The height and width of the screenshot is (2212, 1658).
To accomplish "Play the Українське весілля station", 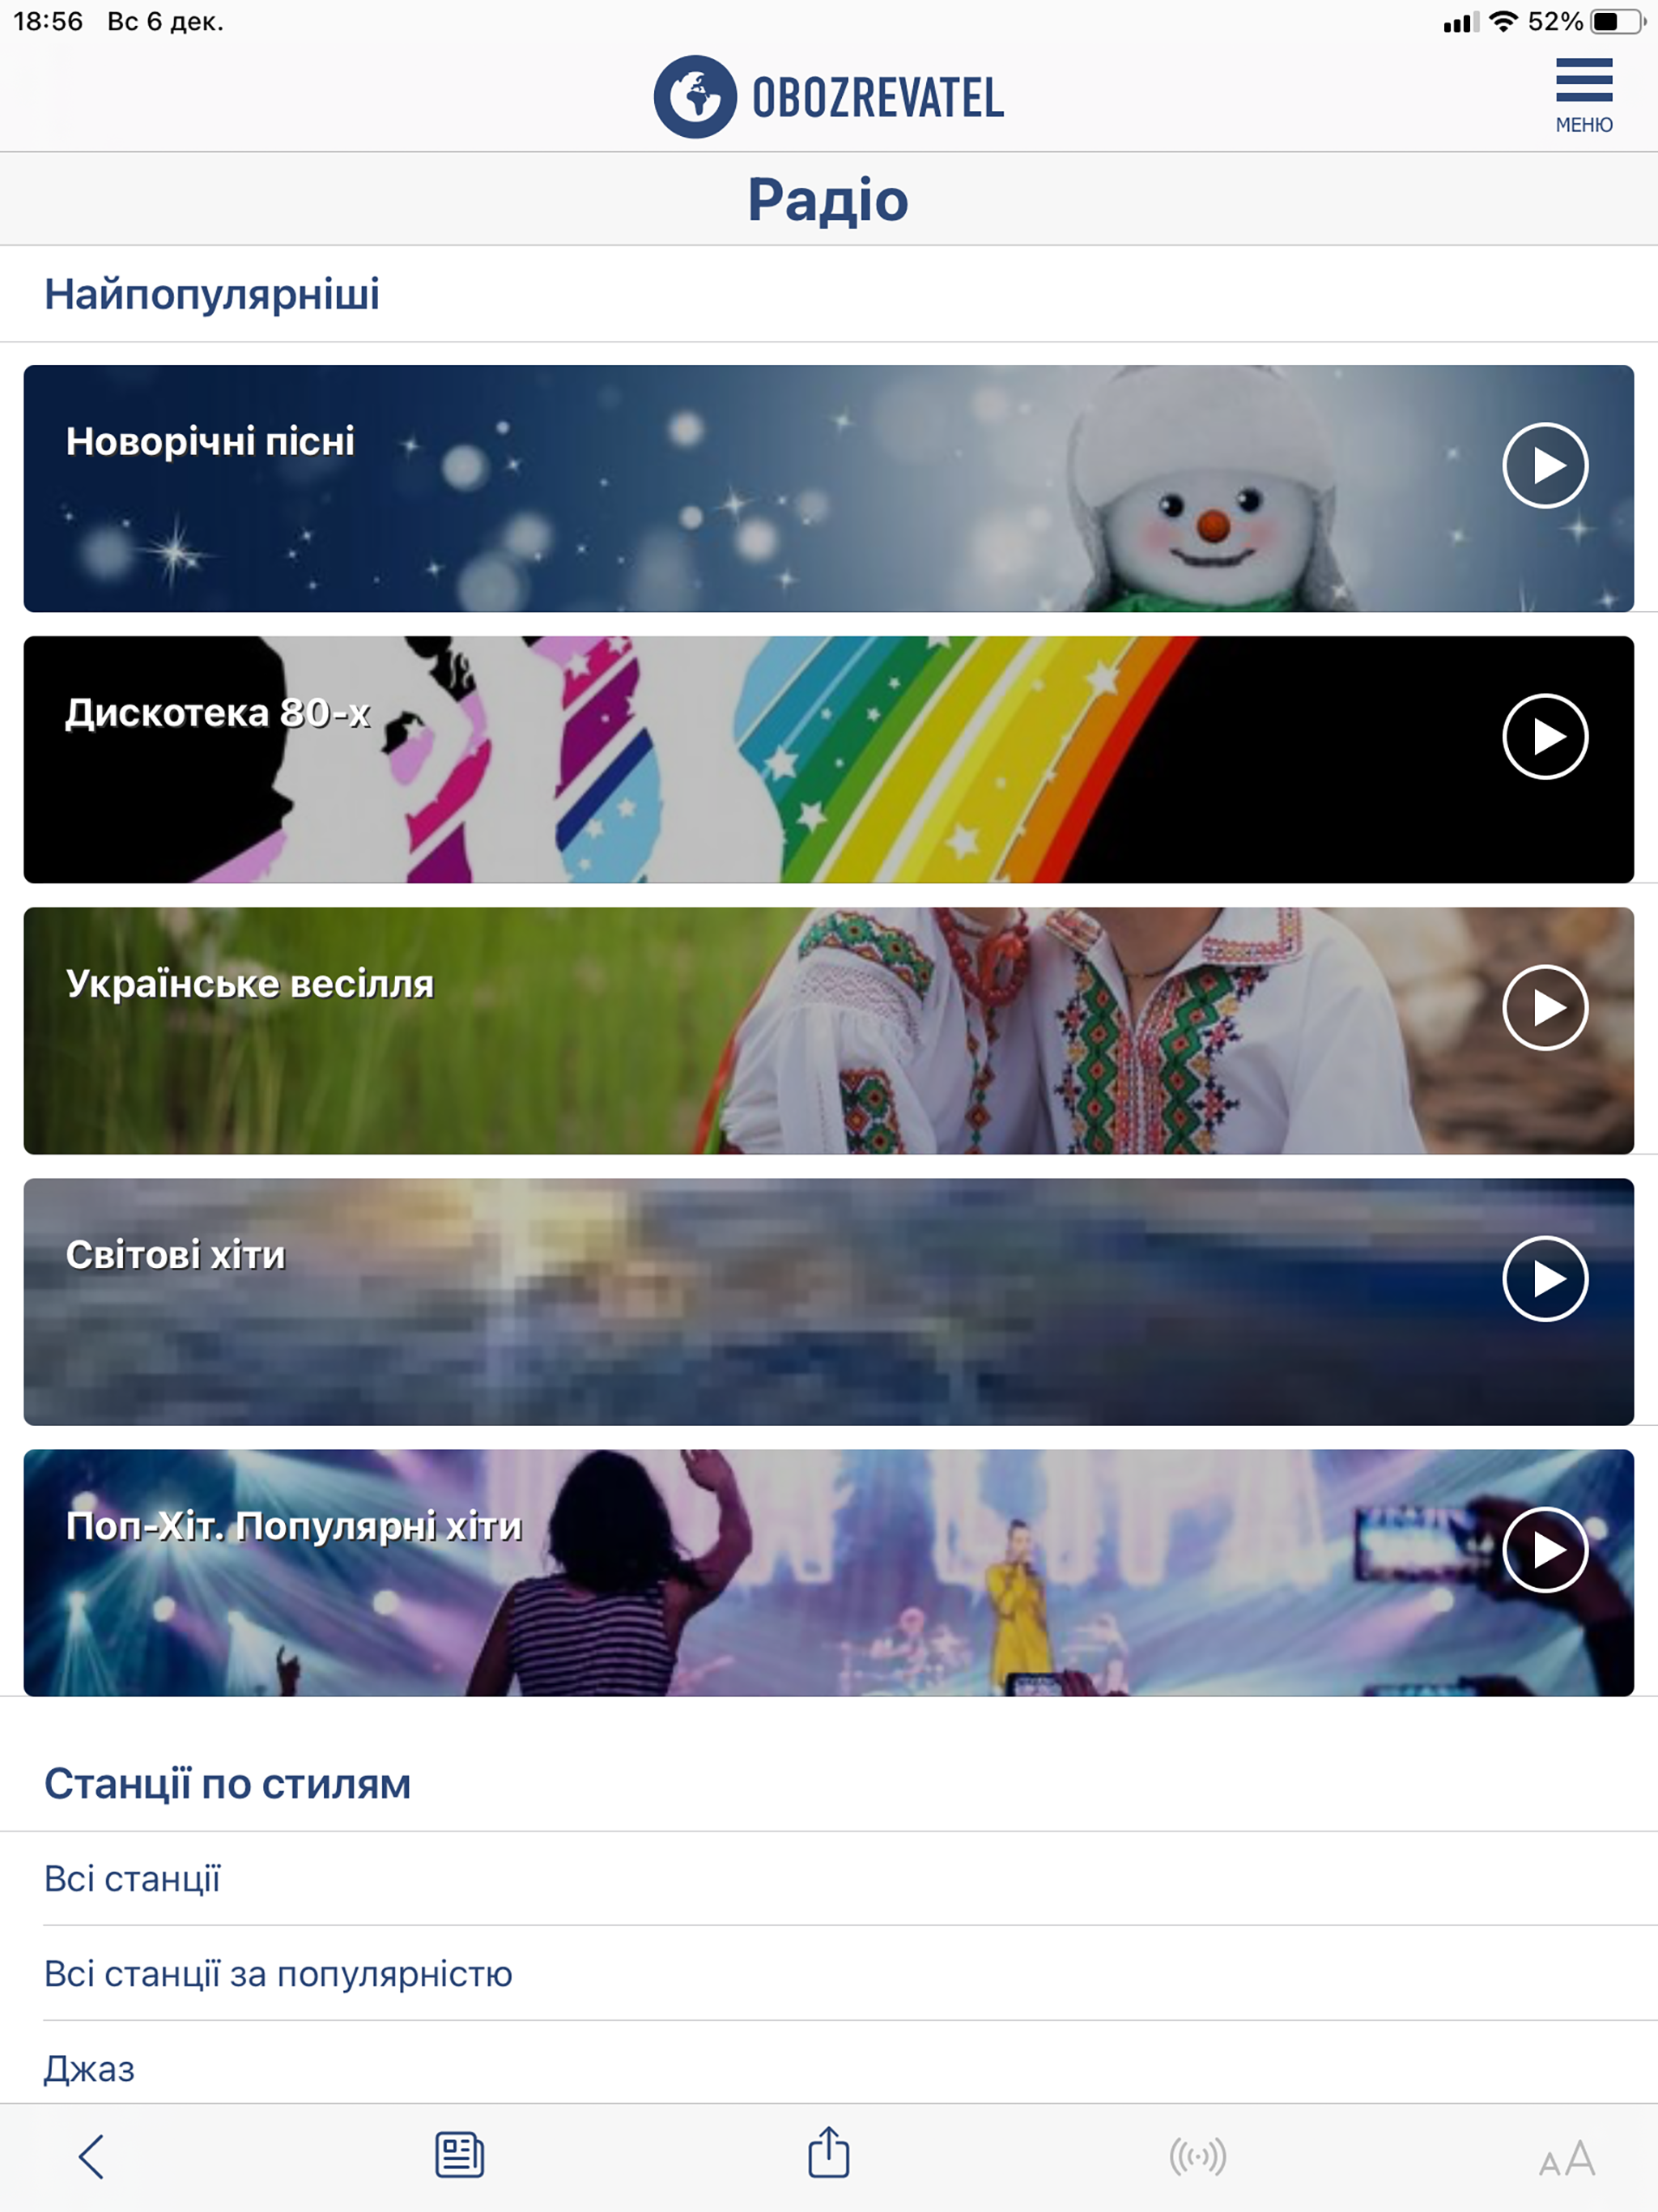I will [x=1545, y=1008].
